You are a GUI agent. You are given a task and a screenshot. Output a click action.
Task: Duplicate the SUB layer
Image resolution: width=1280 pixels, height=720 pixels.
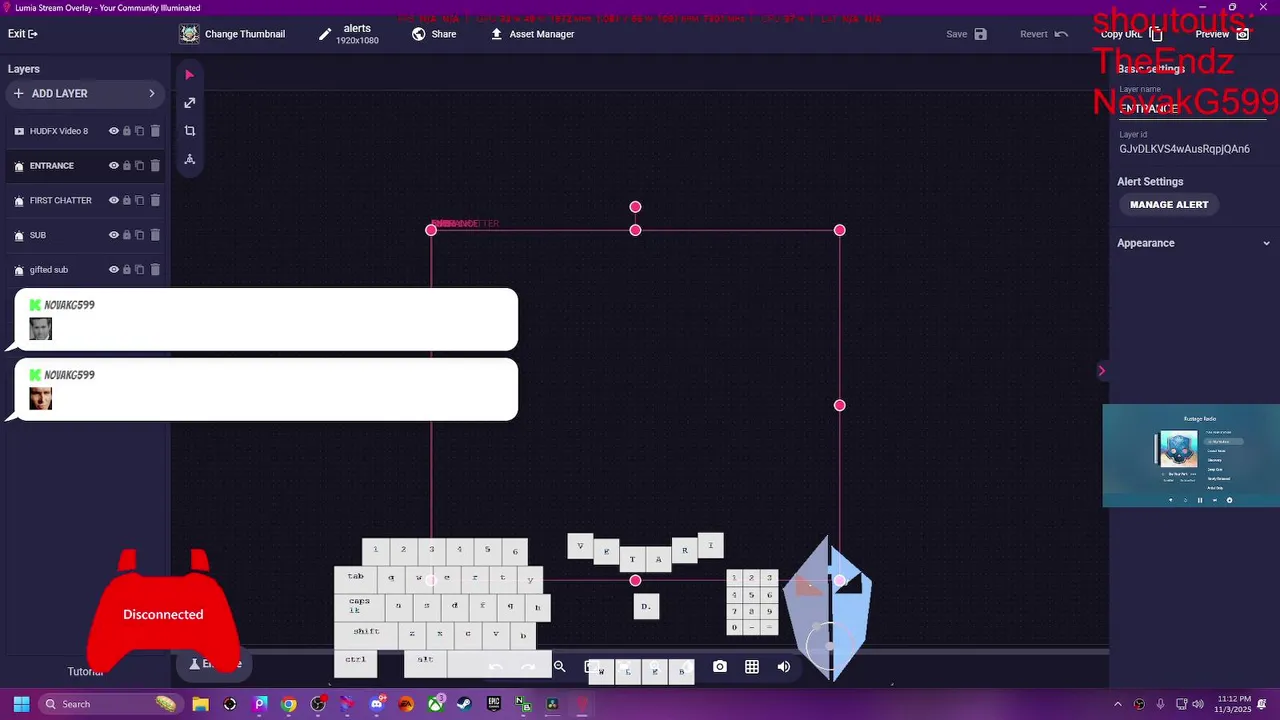[x=140, y=235]
